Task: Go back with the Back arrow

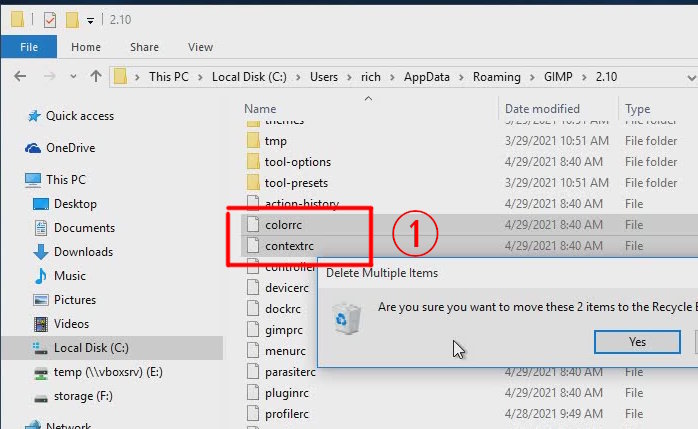Action: click(x=20, y=77)
